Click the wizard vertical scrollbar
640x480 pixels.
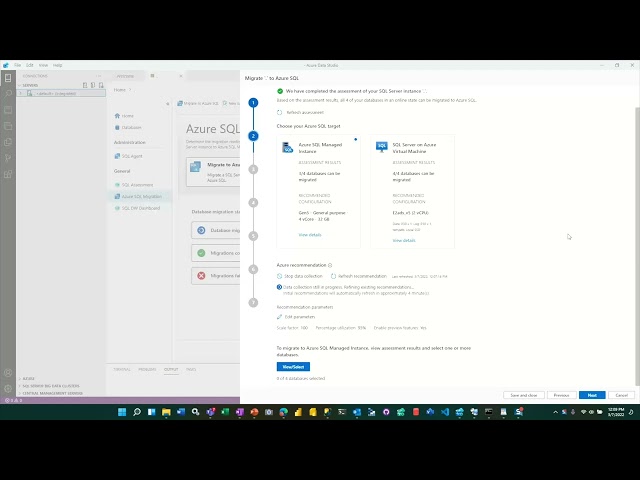[x=638, y=246]
